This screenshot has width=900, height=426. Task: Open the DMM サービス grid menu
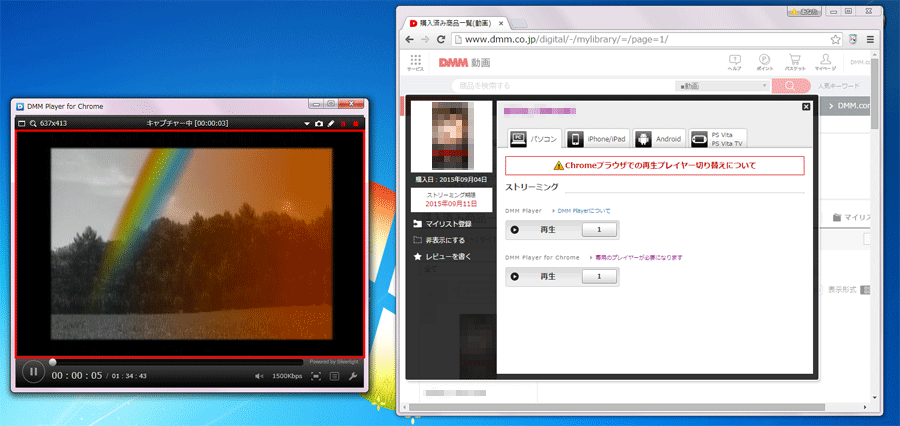(416, 63)
